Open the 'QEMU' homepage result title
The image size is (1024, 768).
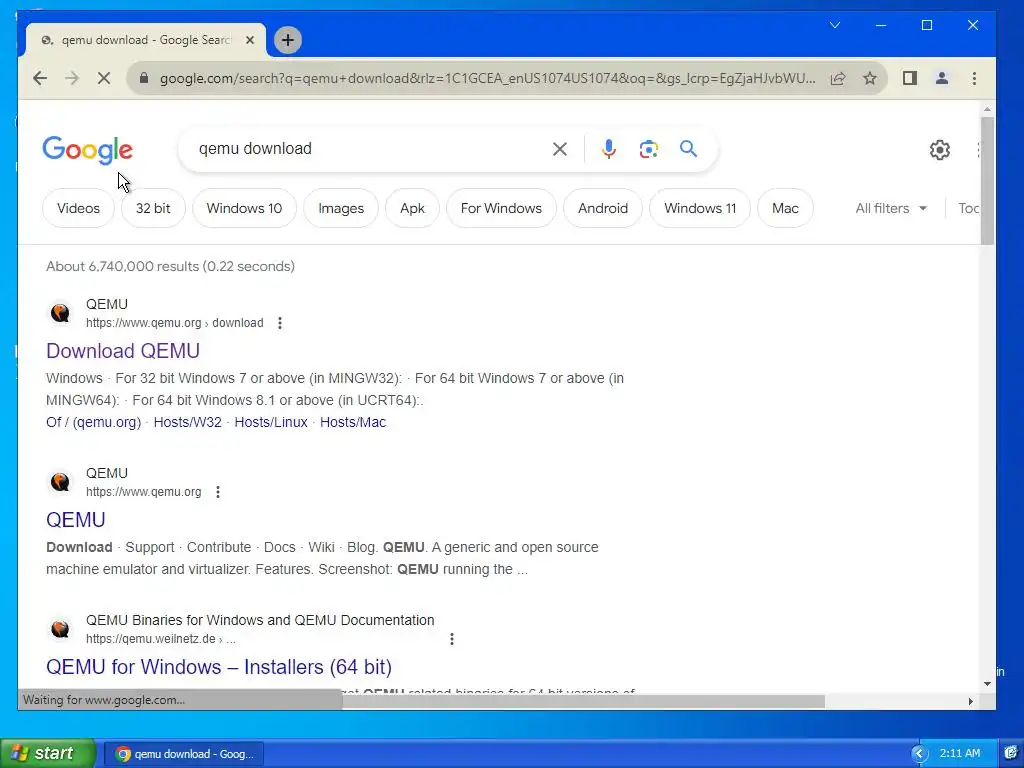(x=76, y=520)
